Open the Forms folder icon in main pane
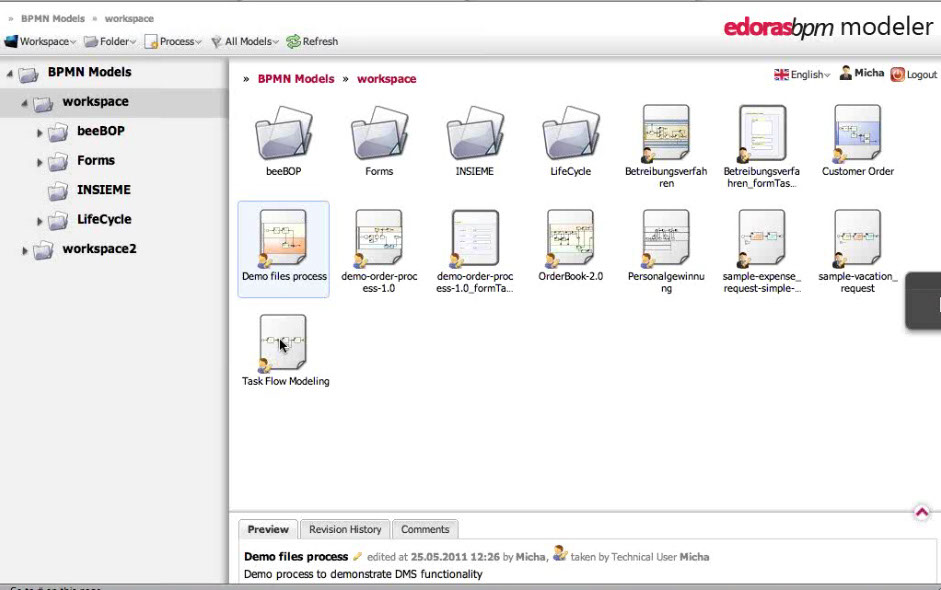Viewport: 941px width, 590px height. [x=379, y=133]
